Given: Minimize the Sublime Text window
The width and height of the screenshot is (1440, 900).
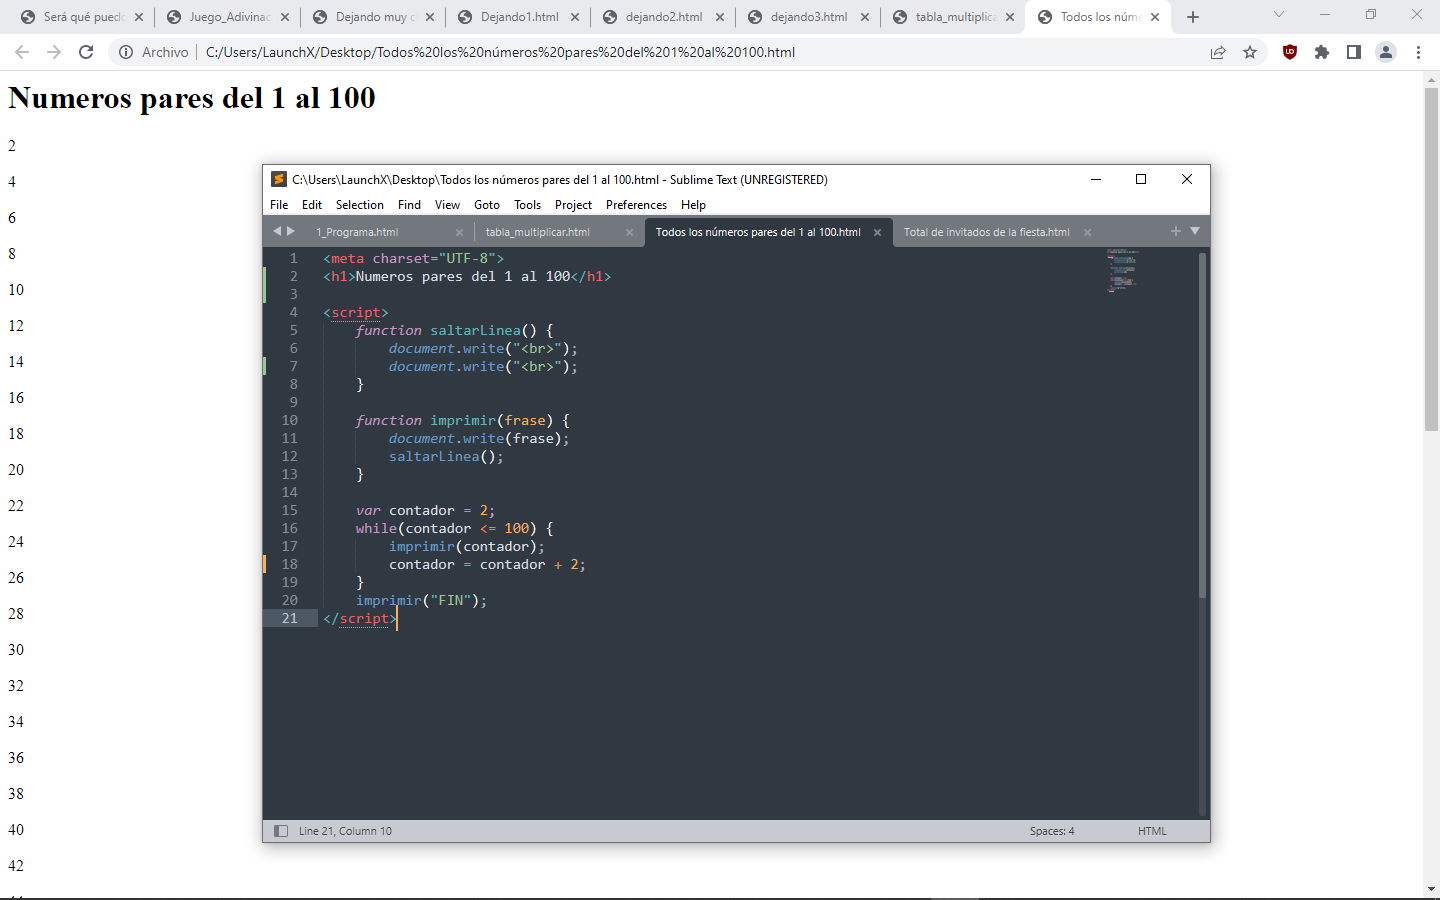Looking at the screenshot, I should click(x=1096, y=179).
